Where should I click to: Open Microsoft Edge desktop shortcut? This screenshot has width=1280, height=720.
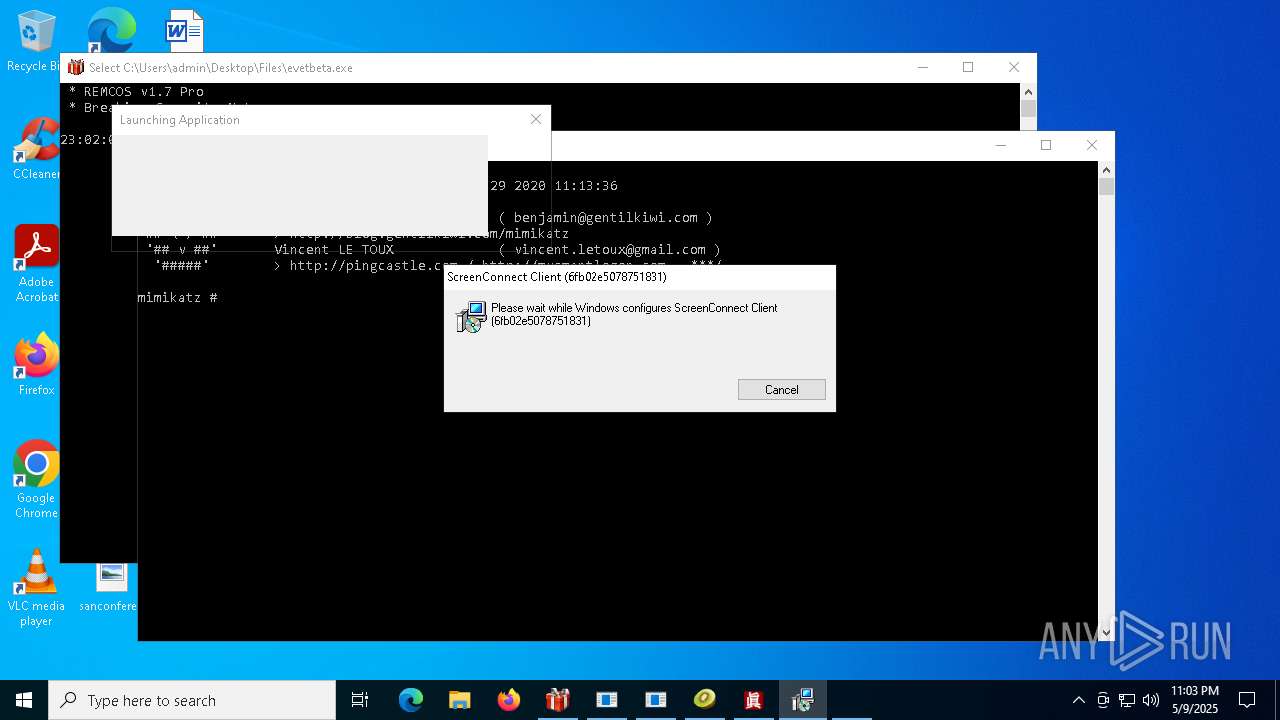pos(110,30)
